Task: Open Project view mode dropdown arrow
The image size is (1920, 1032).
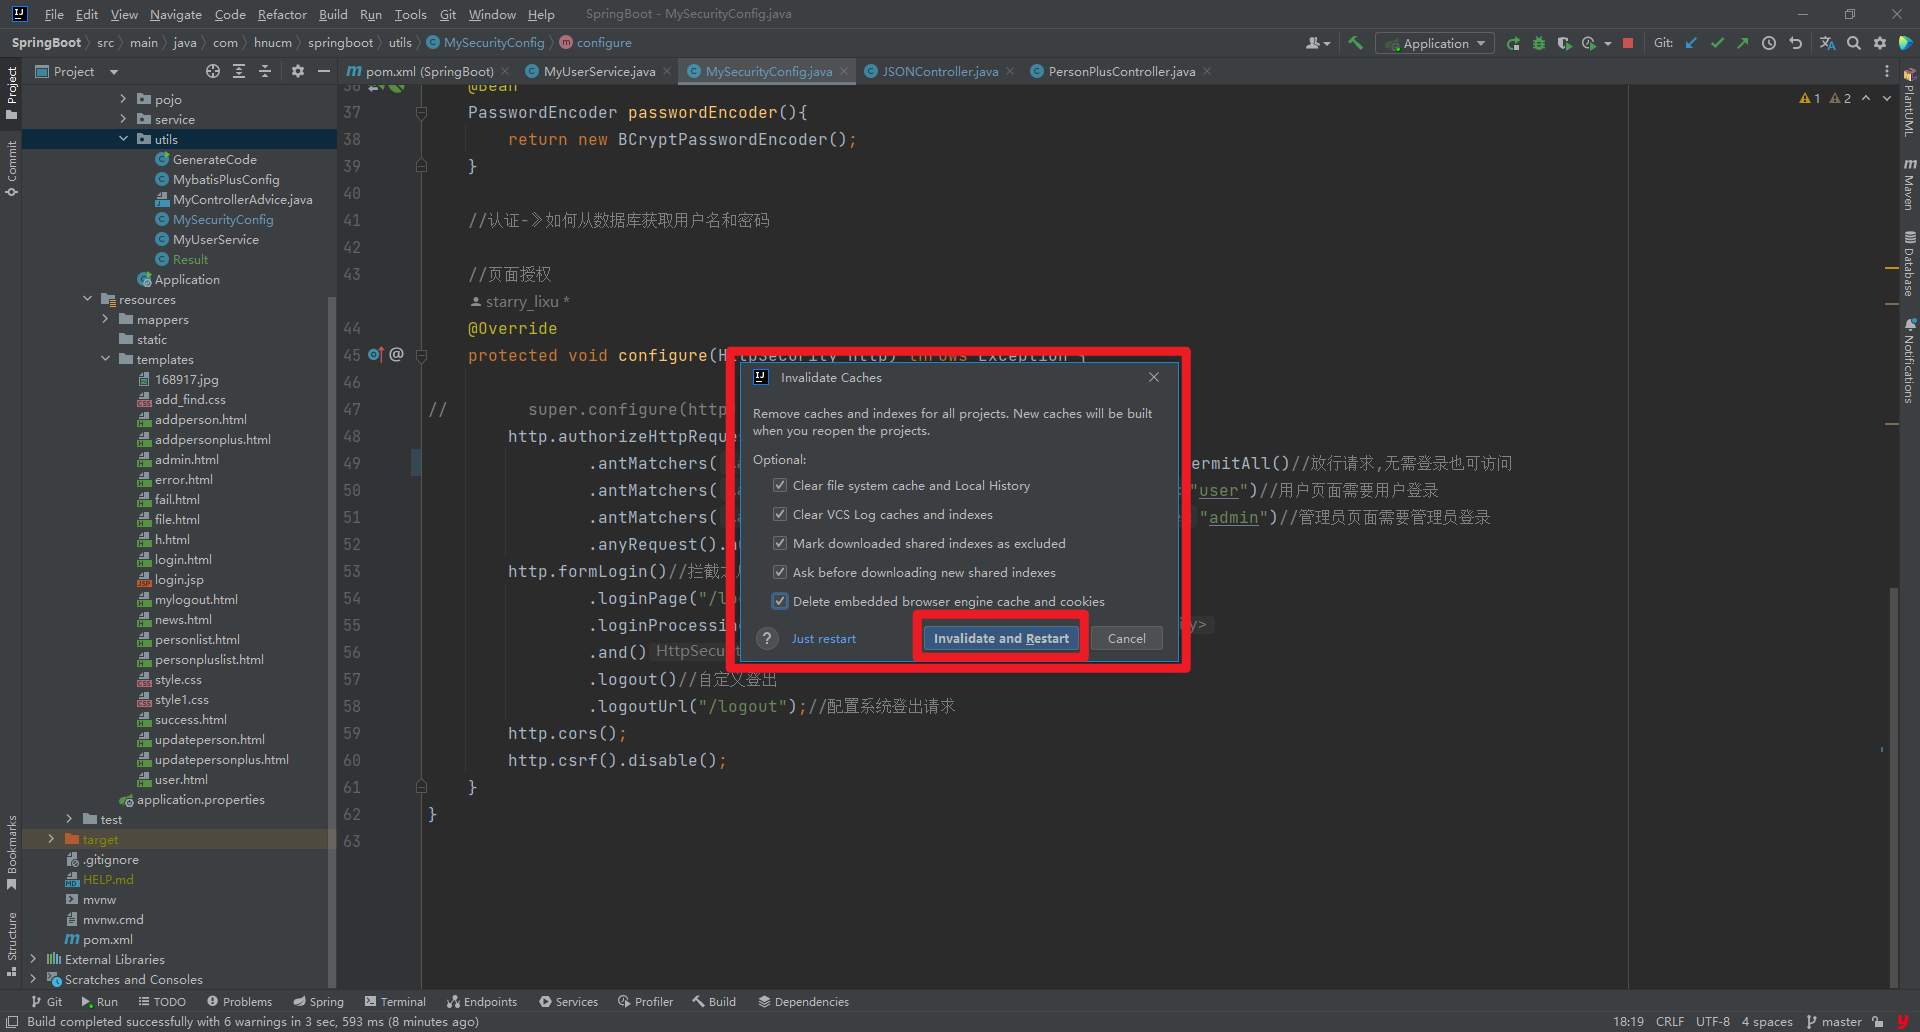Action: (114, 72)
